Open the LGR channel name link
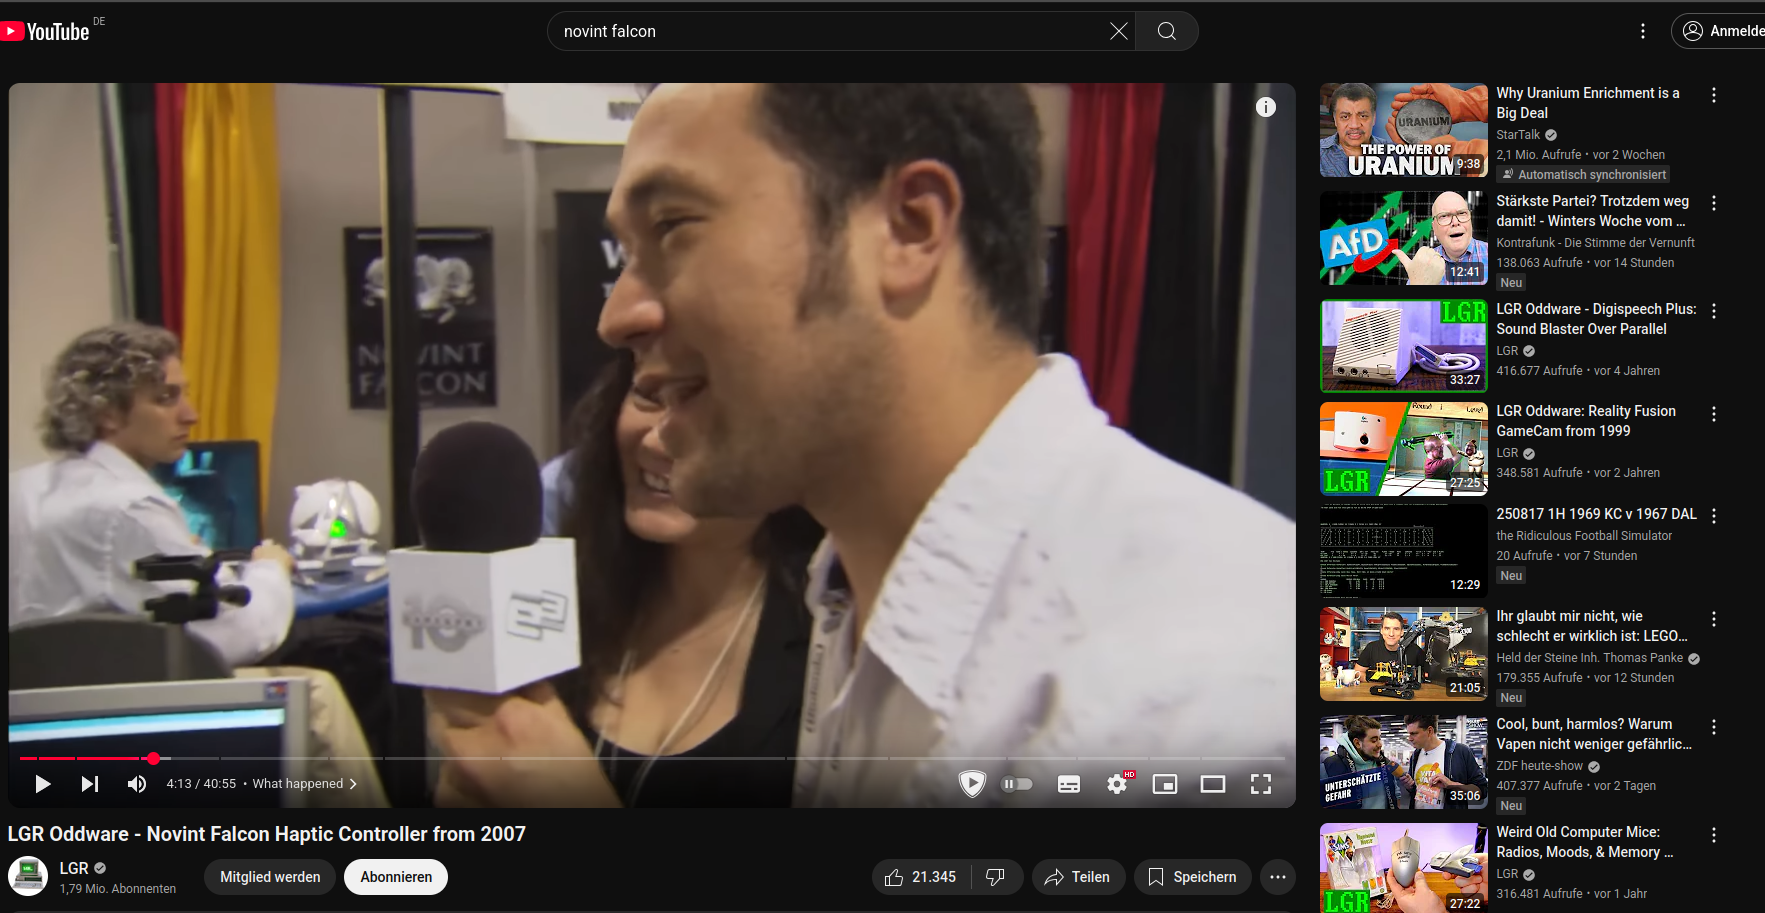The width and height of the screenshot is (1765, 913). pyautogui.click(x=74, y=868)
